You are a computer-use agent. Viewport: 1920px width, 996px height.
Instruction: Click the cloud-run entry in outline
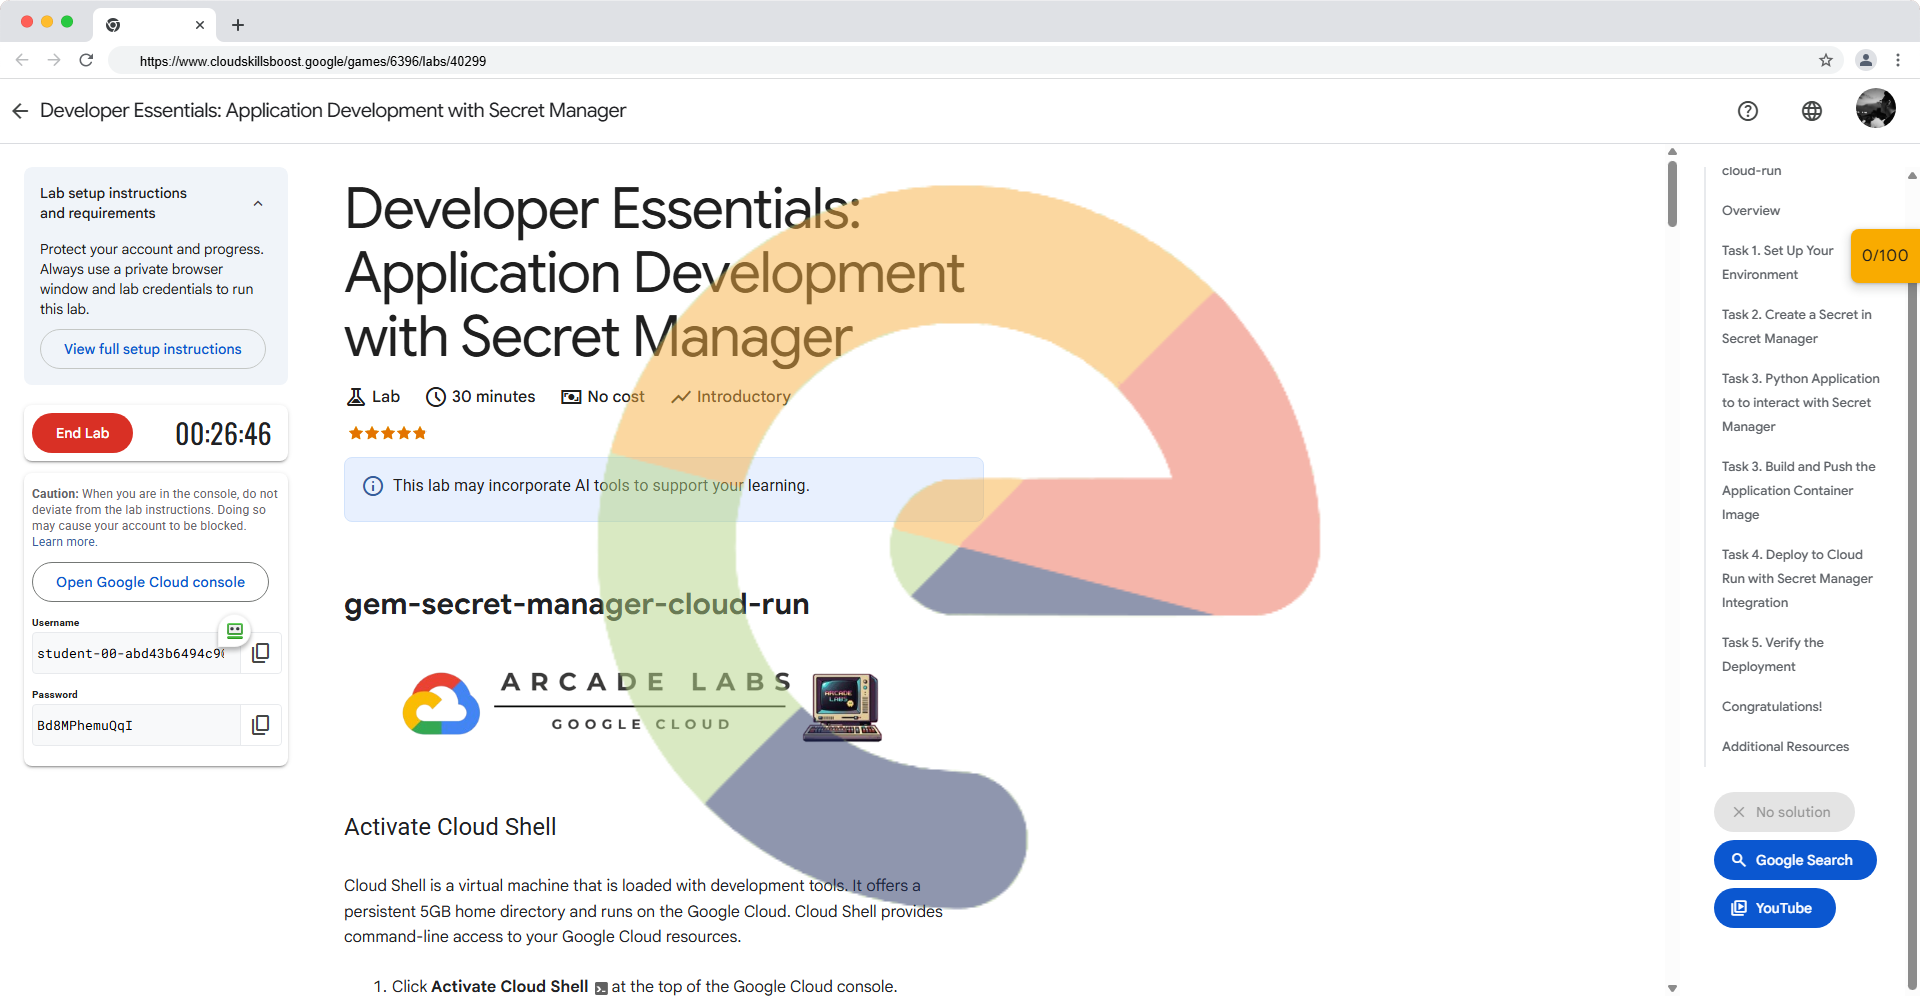(1751, 171)
